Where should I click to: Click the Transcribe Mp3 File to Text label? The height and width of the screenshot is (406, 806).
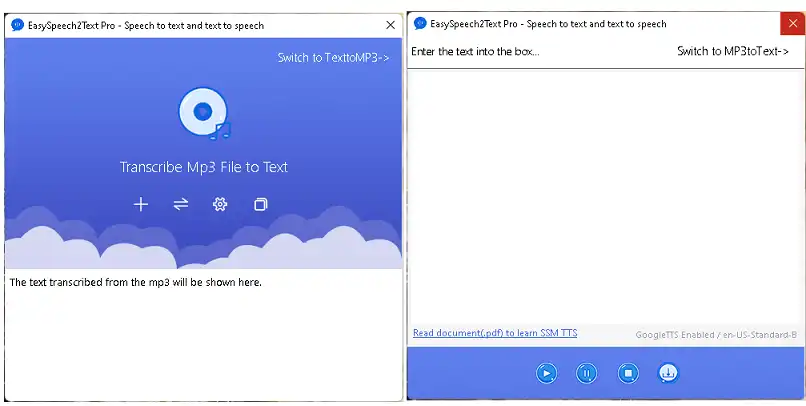coord(204,167)
